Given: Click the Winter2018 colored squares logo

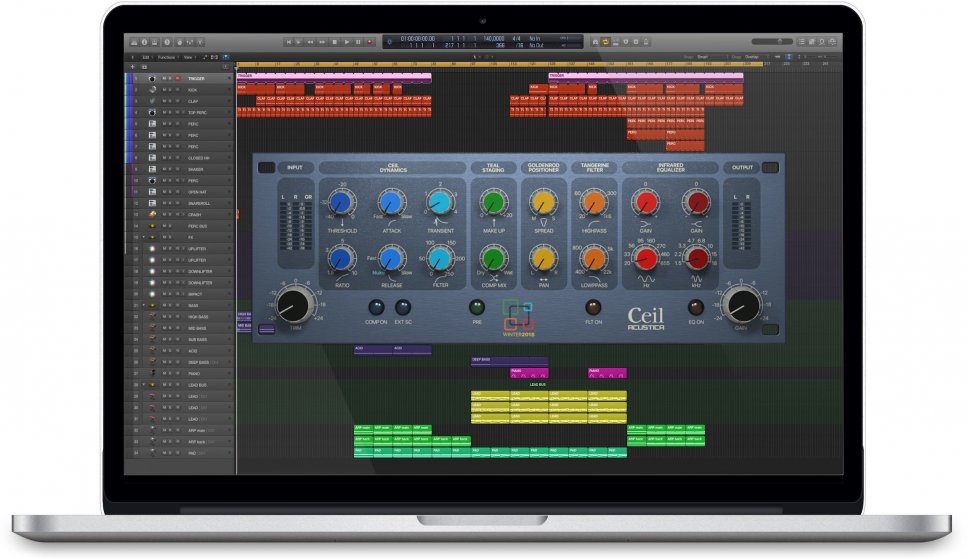Looking at the screenshot, I should click(517, 316).
